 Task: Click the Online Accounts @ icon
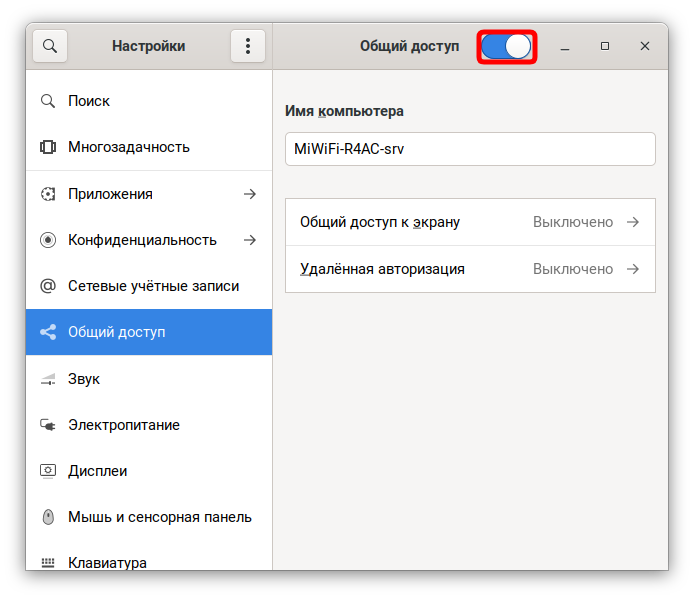click(47, 286)
